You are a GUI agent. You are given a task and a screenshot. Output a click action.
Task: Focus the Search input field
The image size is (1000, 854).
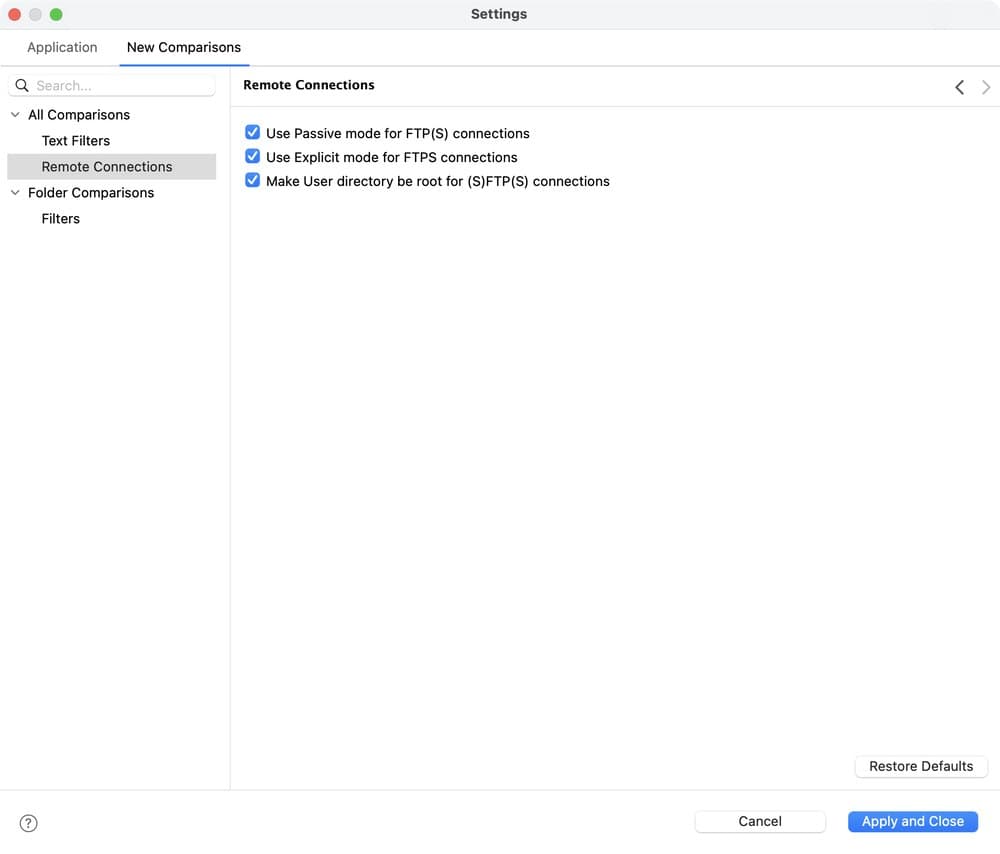click(112, 85)
